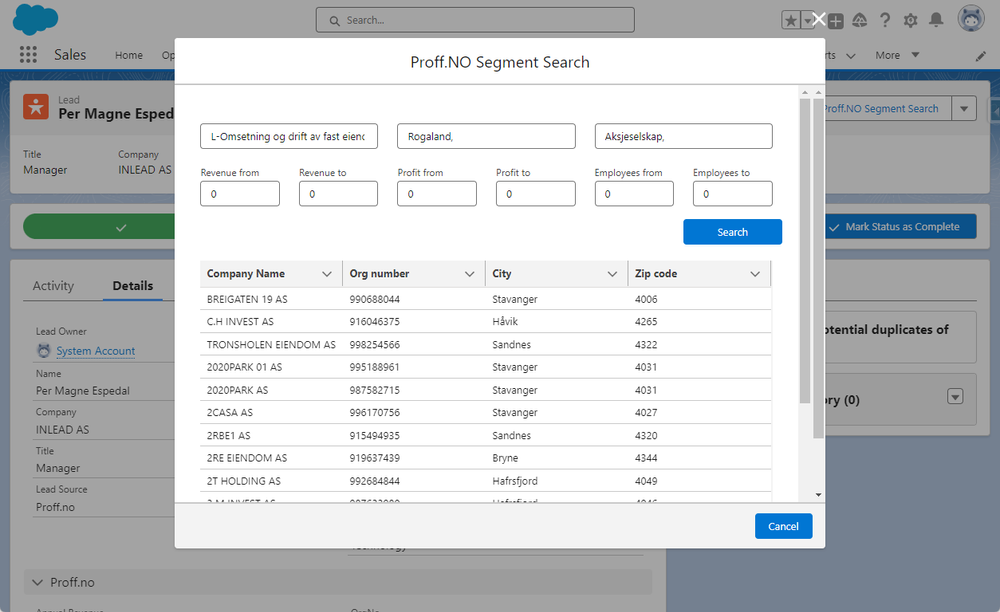Go to the Home navigation tab

[129, 55]
